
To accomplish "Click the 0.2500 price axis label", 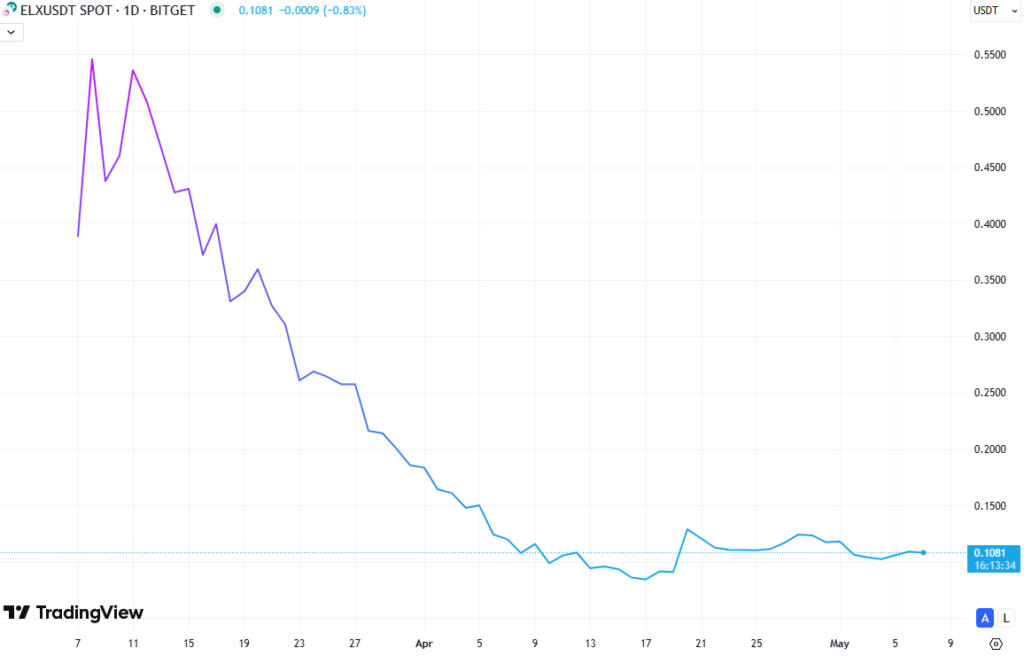I will tap(989, 393).
